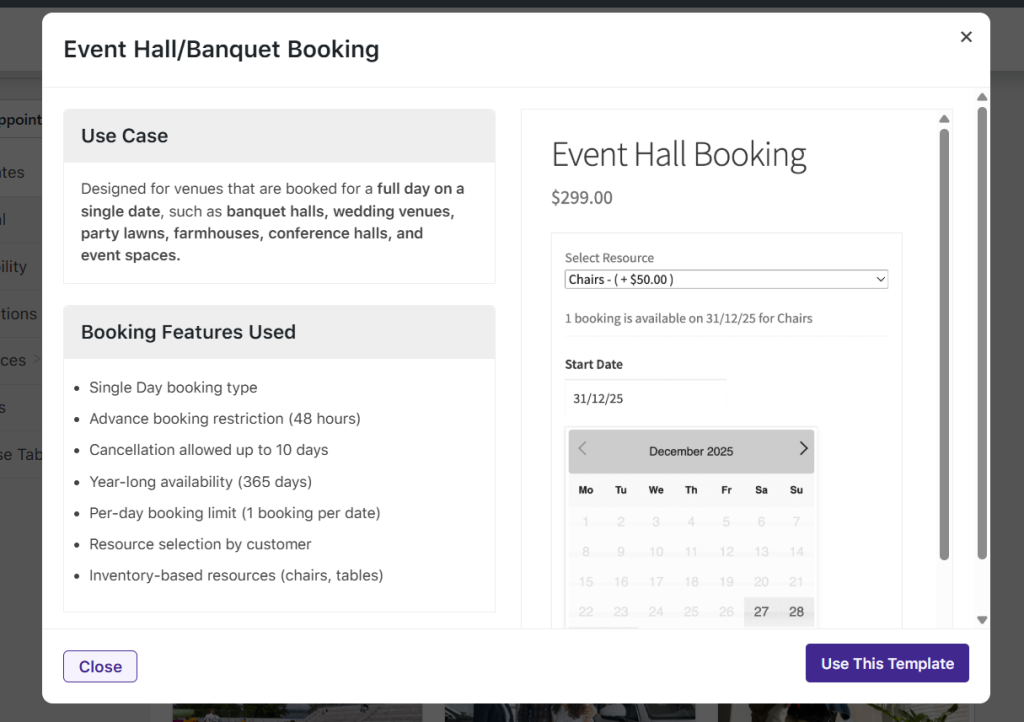
Task: Dismiss the dialog using the X icon
Action: pyautogui.click(x=966, y=36)
